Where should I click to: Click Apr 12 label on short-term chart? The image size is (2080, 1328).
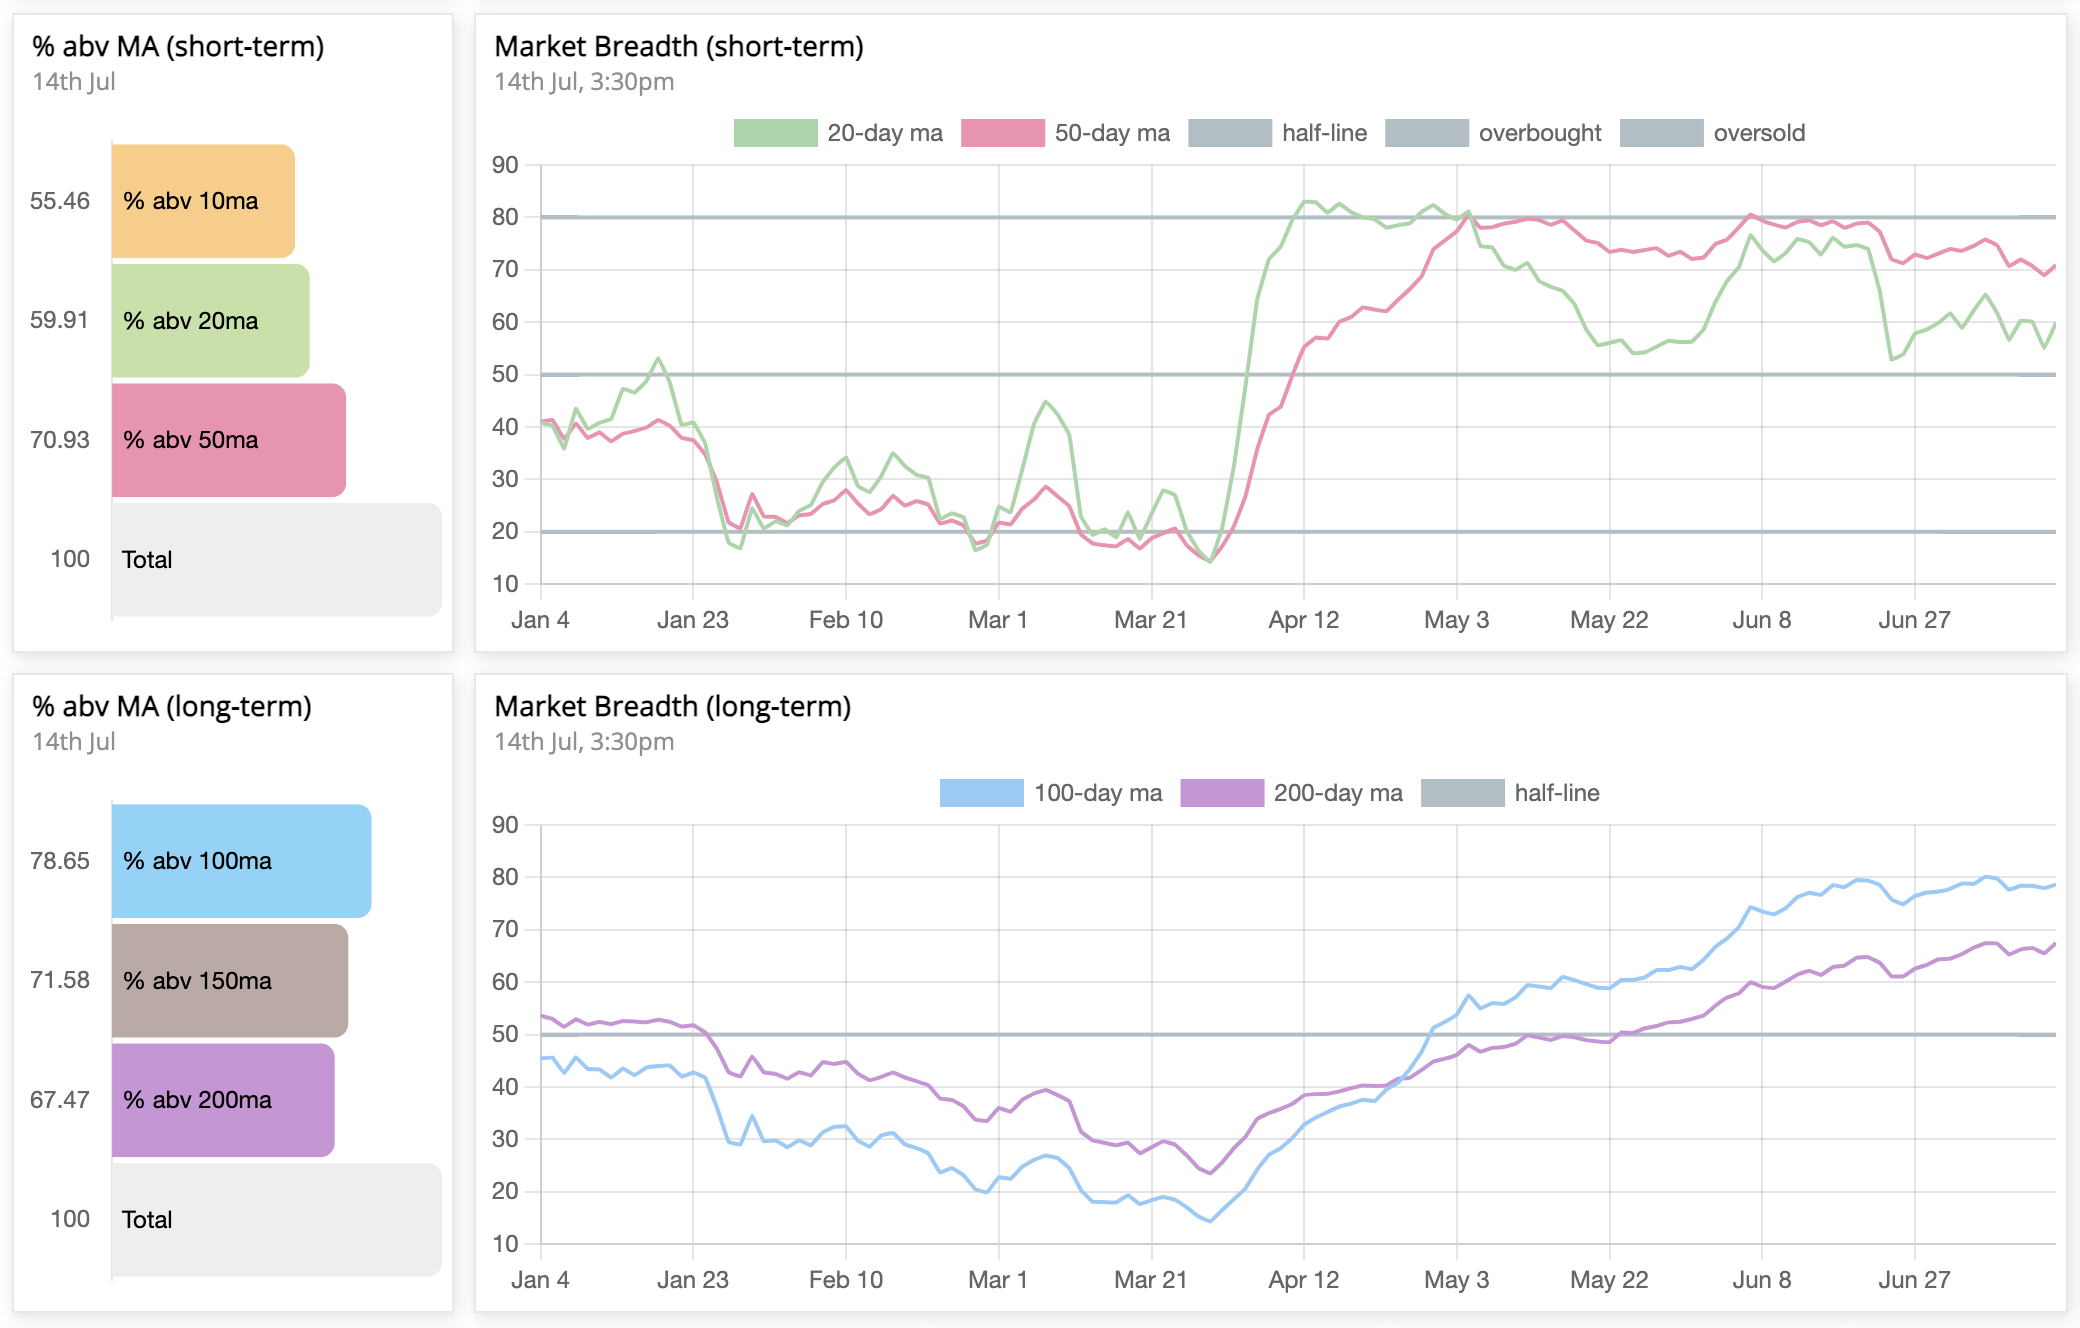1304,620
